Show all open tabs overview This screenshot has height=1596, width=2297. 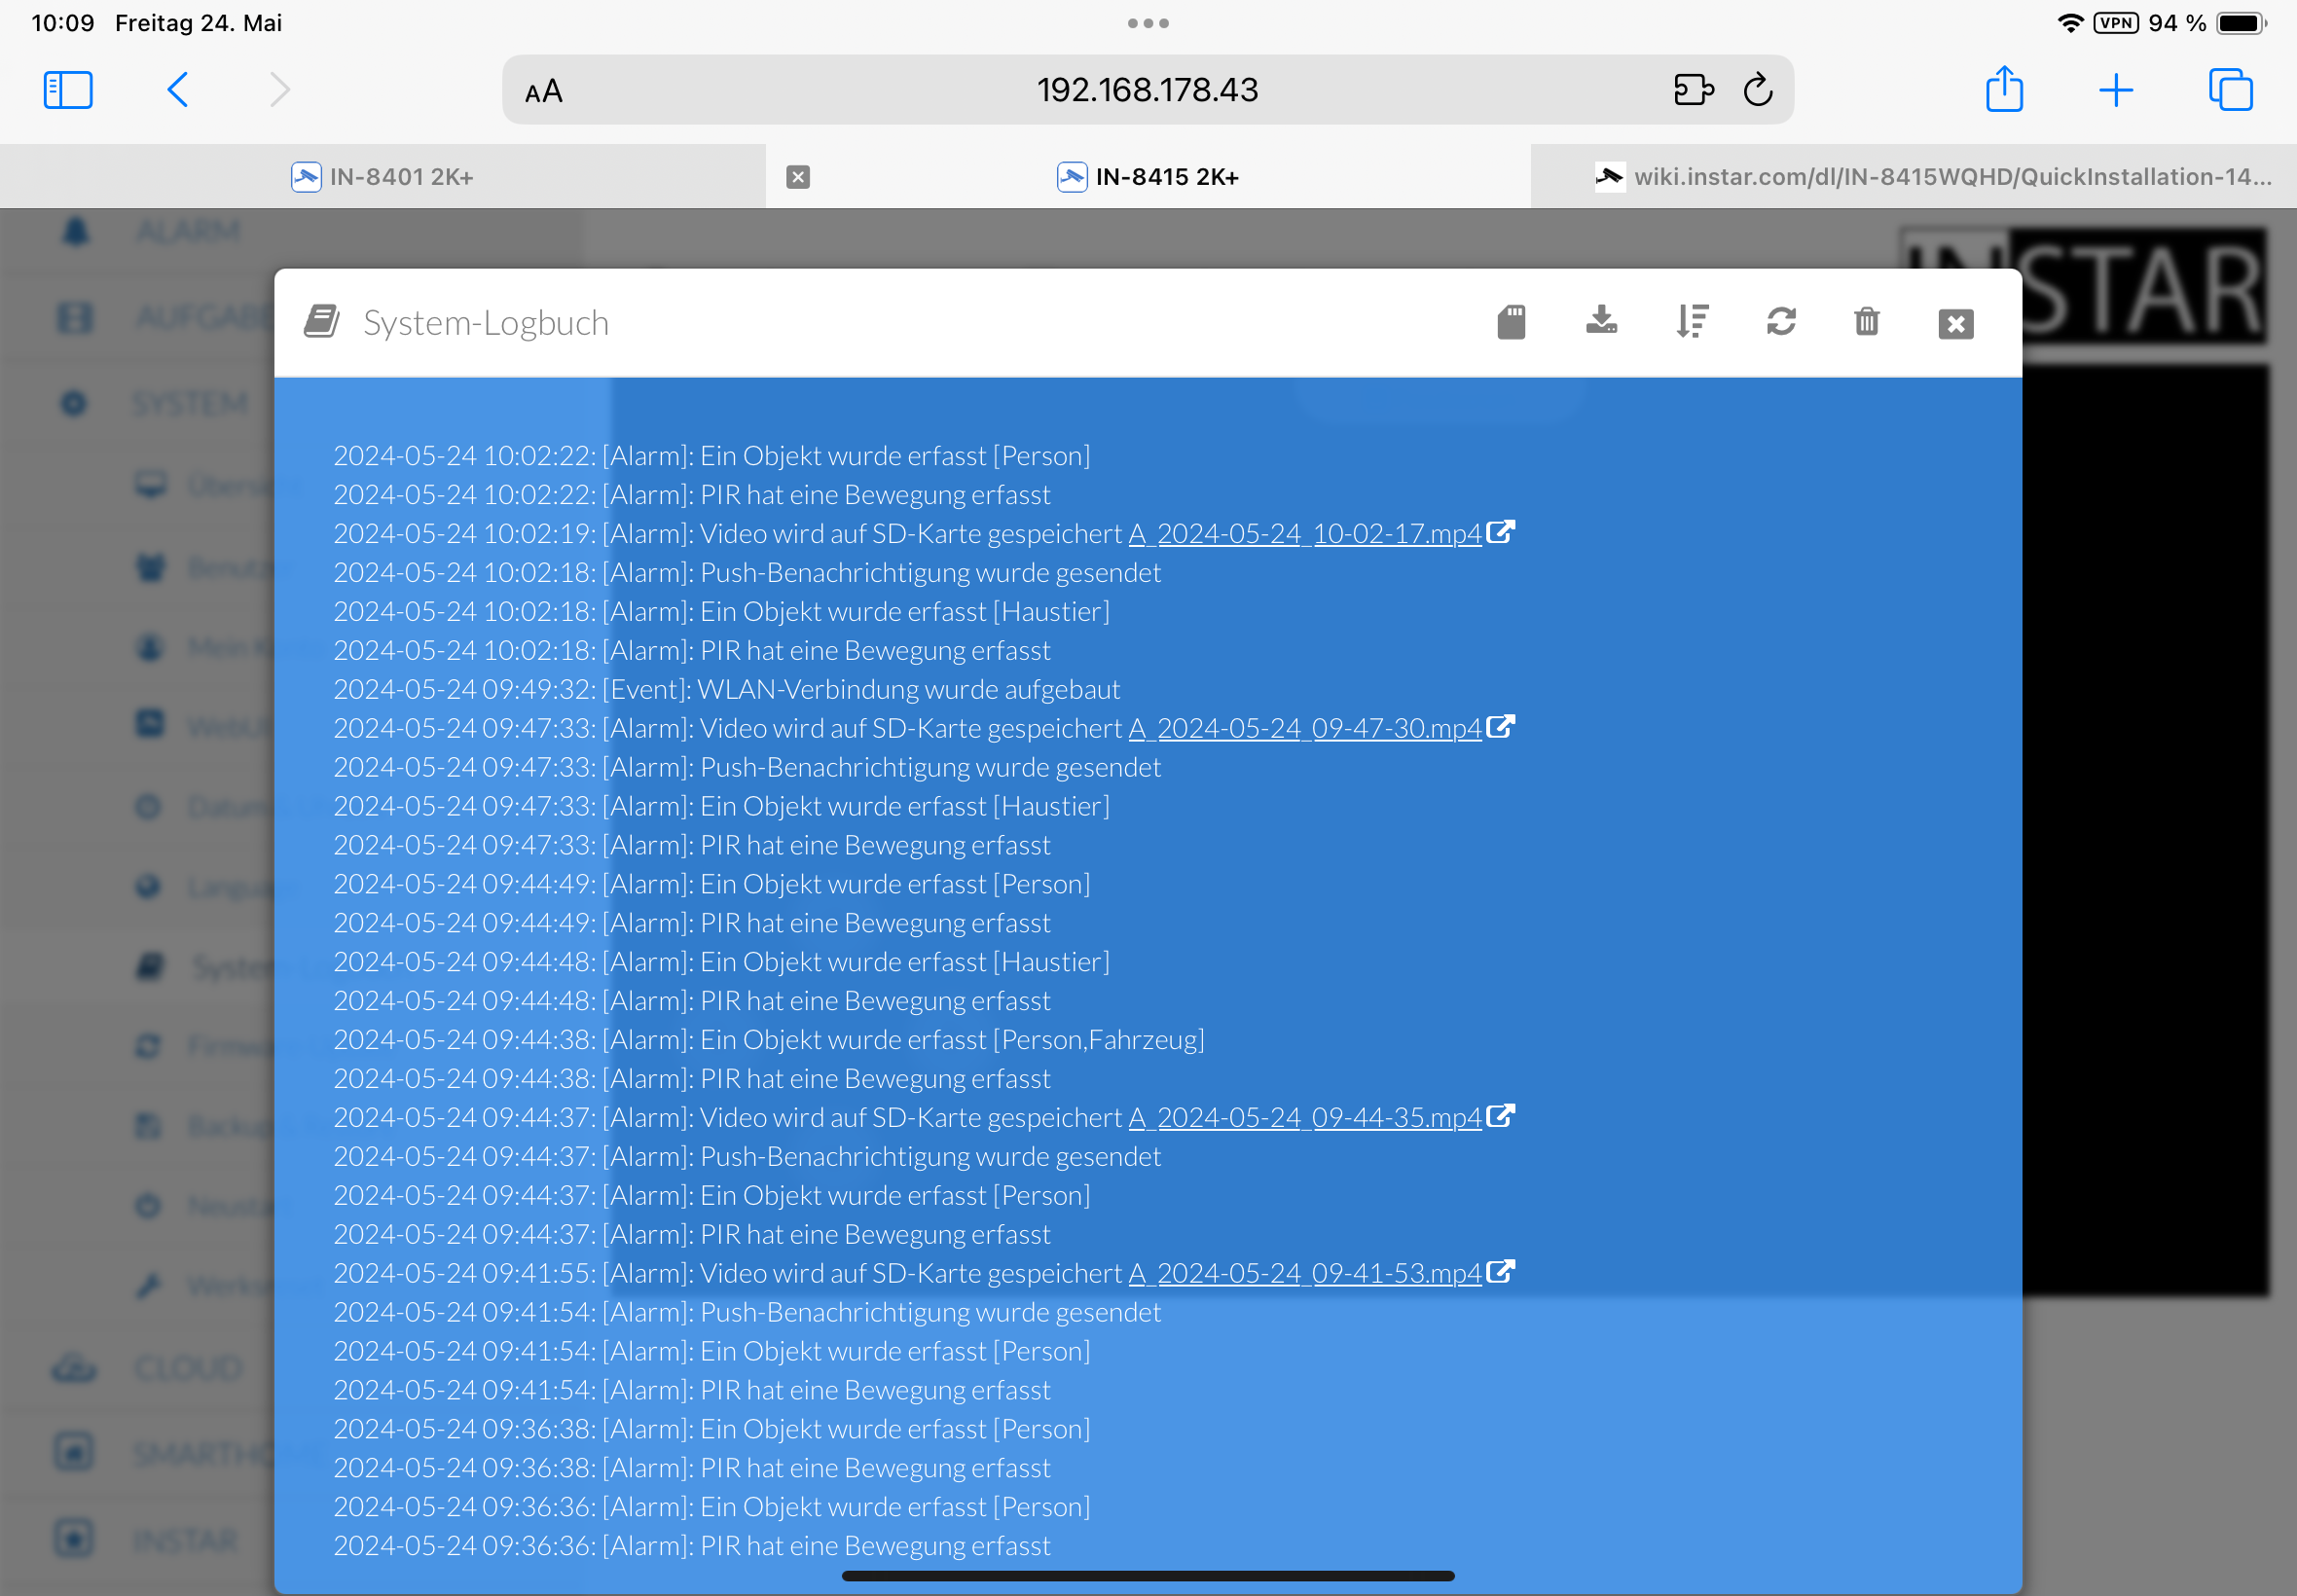(2230, 90)
